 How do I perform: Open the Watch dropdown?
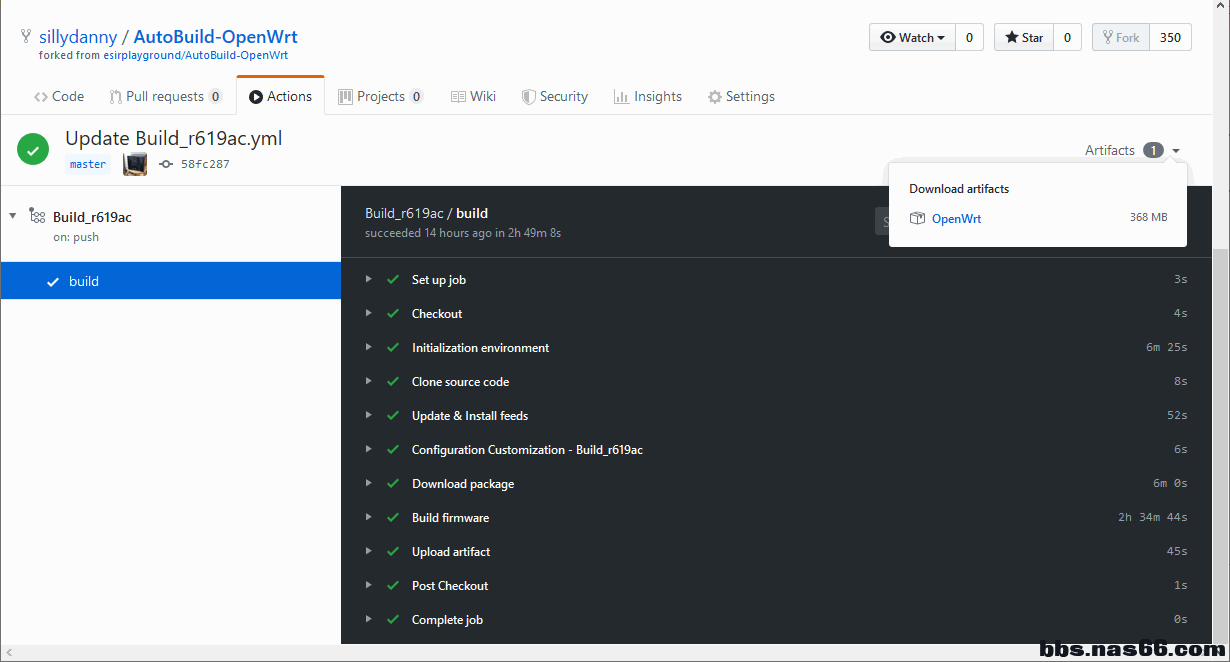(x=912, y=38)
